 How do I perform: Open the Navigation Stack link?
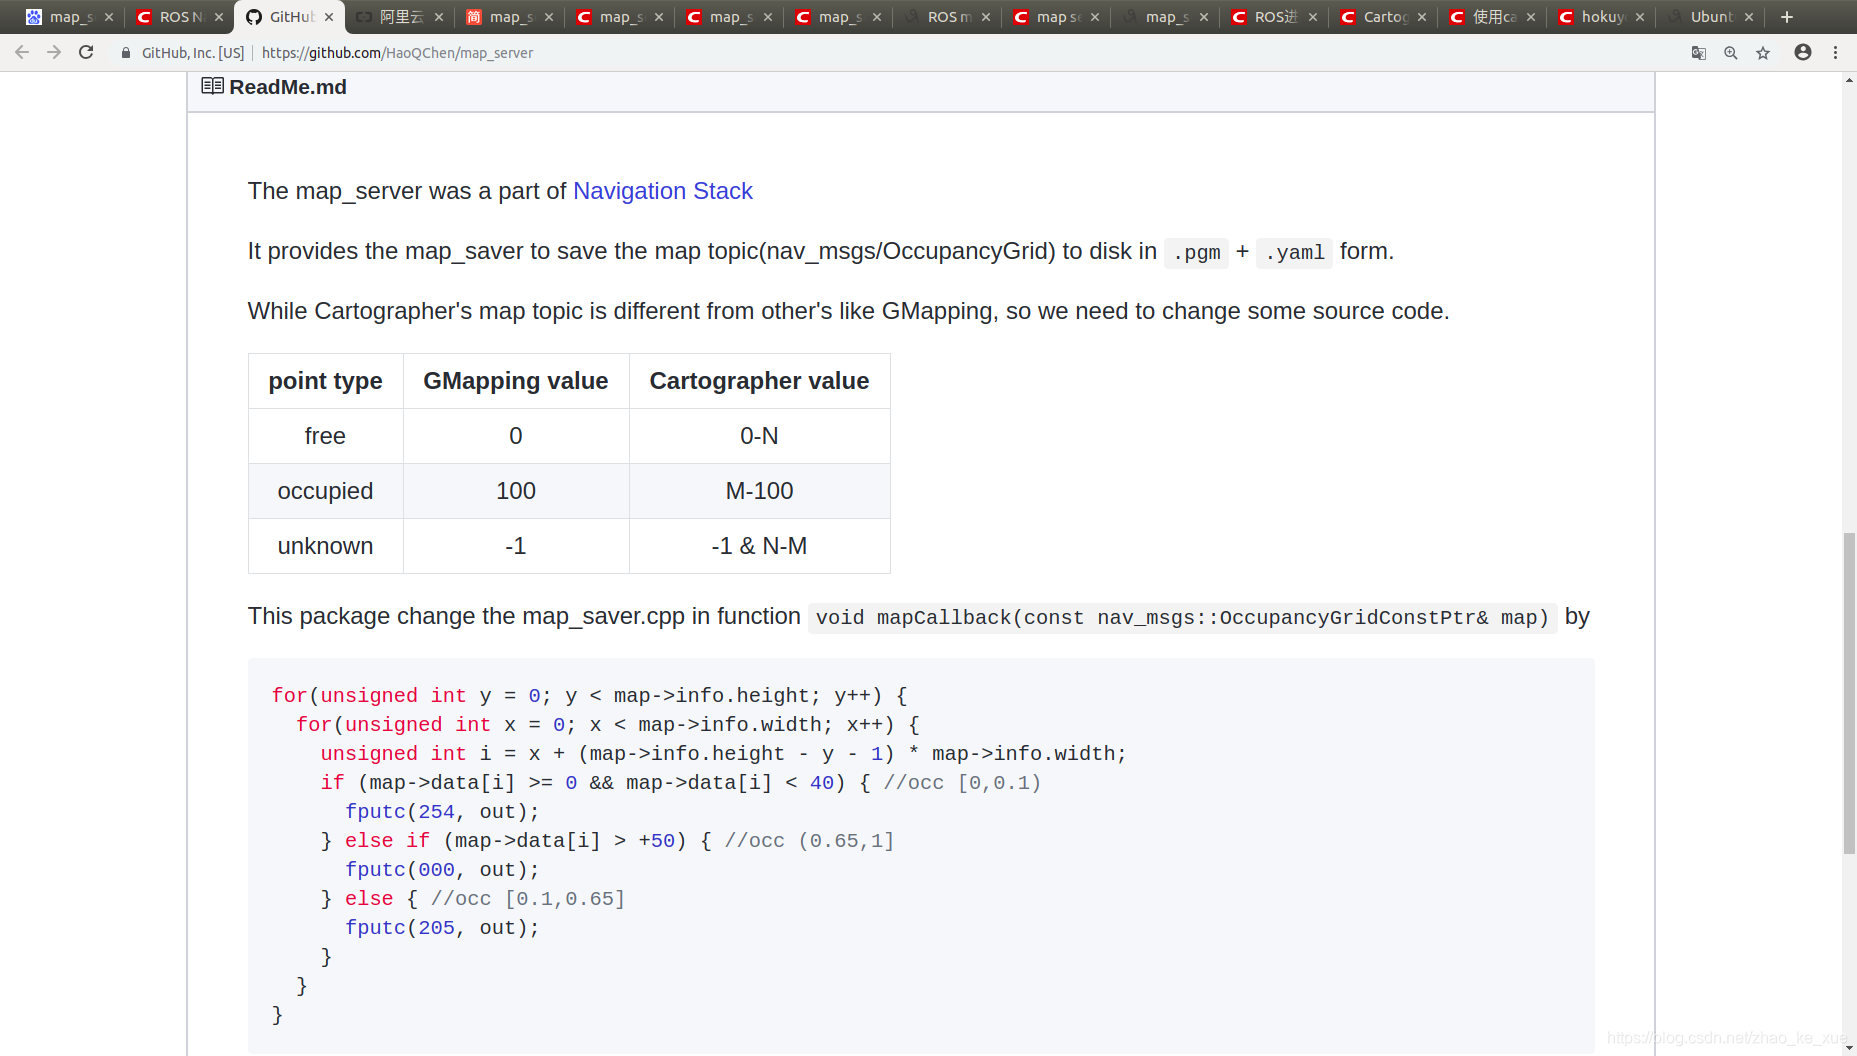coord(662,191)
